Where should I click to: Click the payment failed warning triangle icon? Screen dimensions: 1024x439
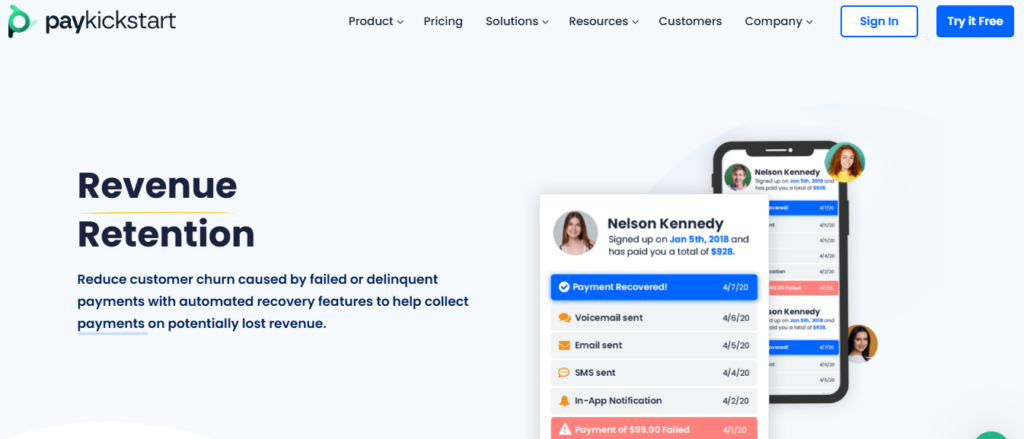point(565,429)
